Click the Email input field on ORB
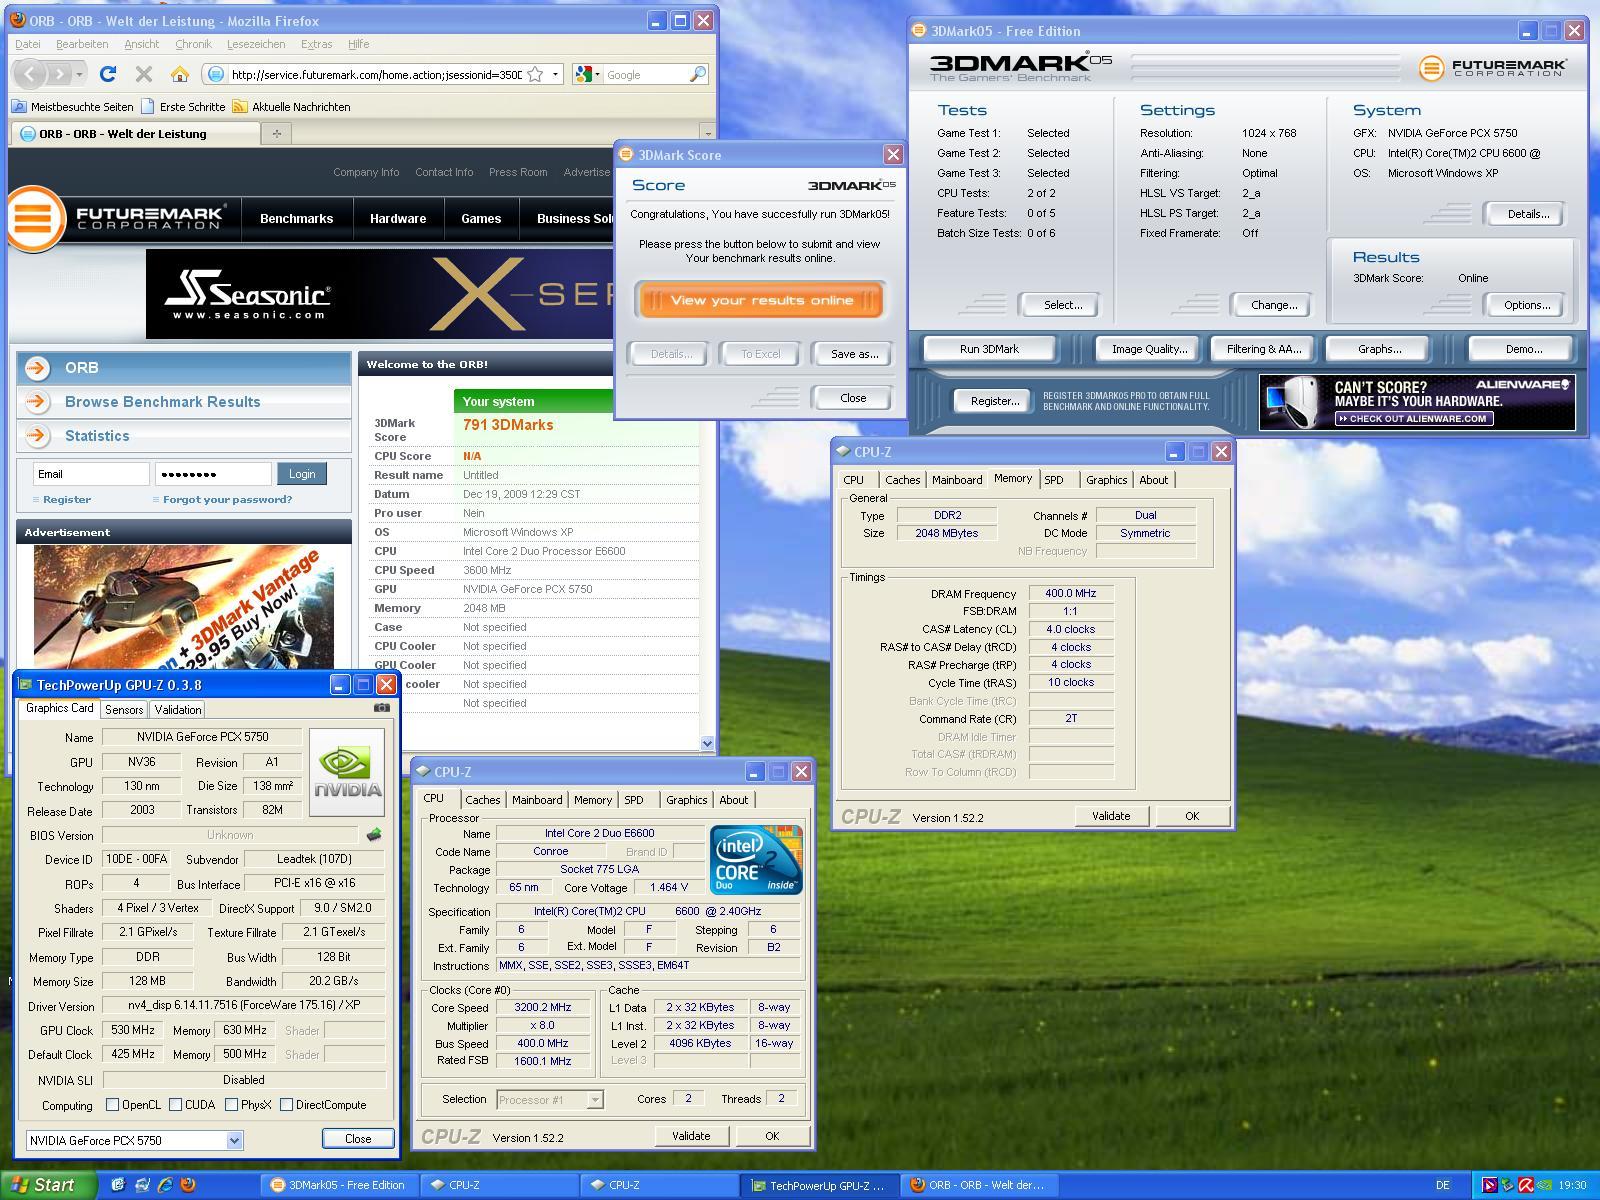The height and width of the screenshot is (1200, 1600). click(x=91, y=474)
